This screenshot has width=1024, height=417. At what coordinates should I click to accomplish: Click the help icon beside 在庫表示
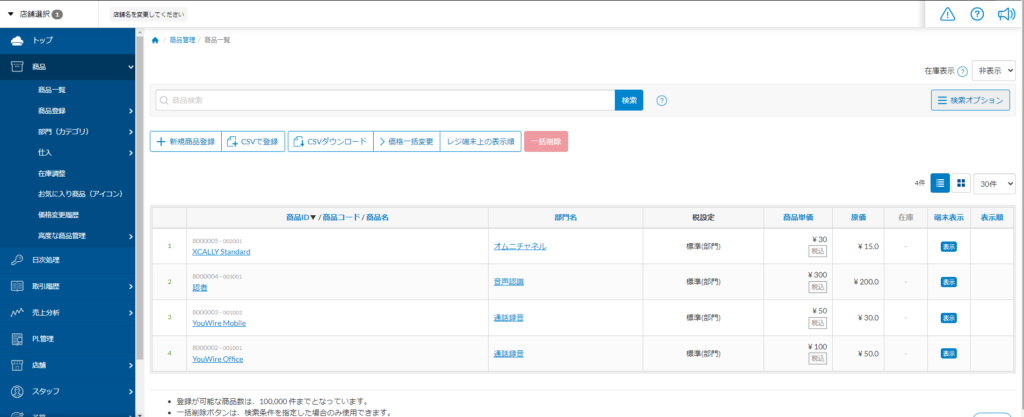962,70
